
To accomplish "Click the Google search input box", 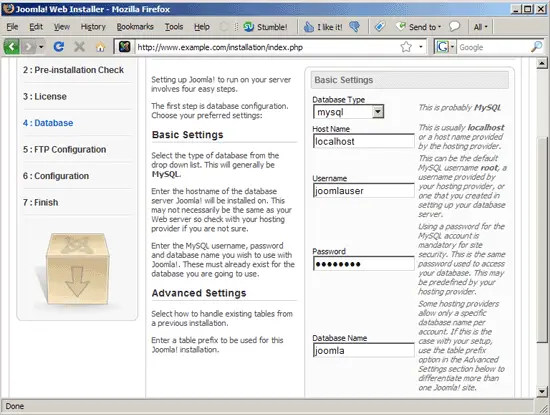I will coord(494,47).
